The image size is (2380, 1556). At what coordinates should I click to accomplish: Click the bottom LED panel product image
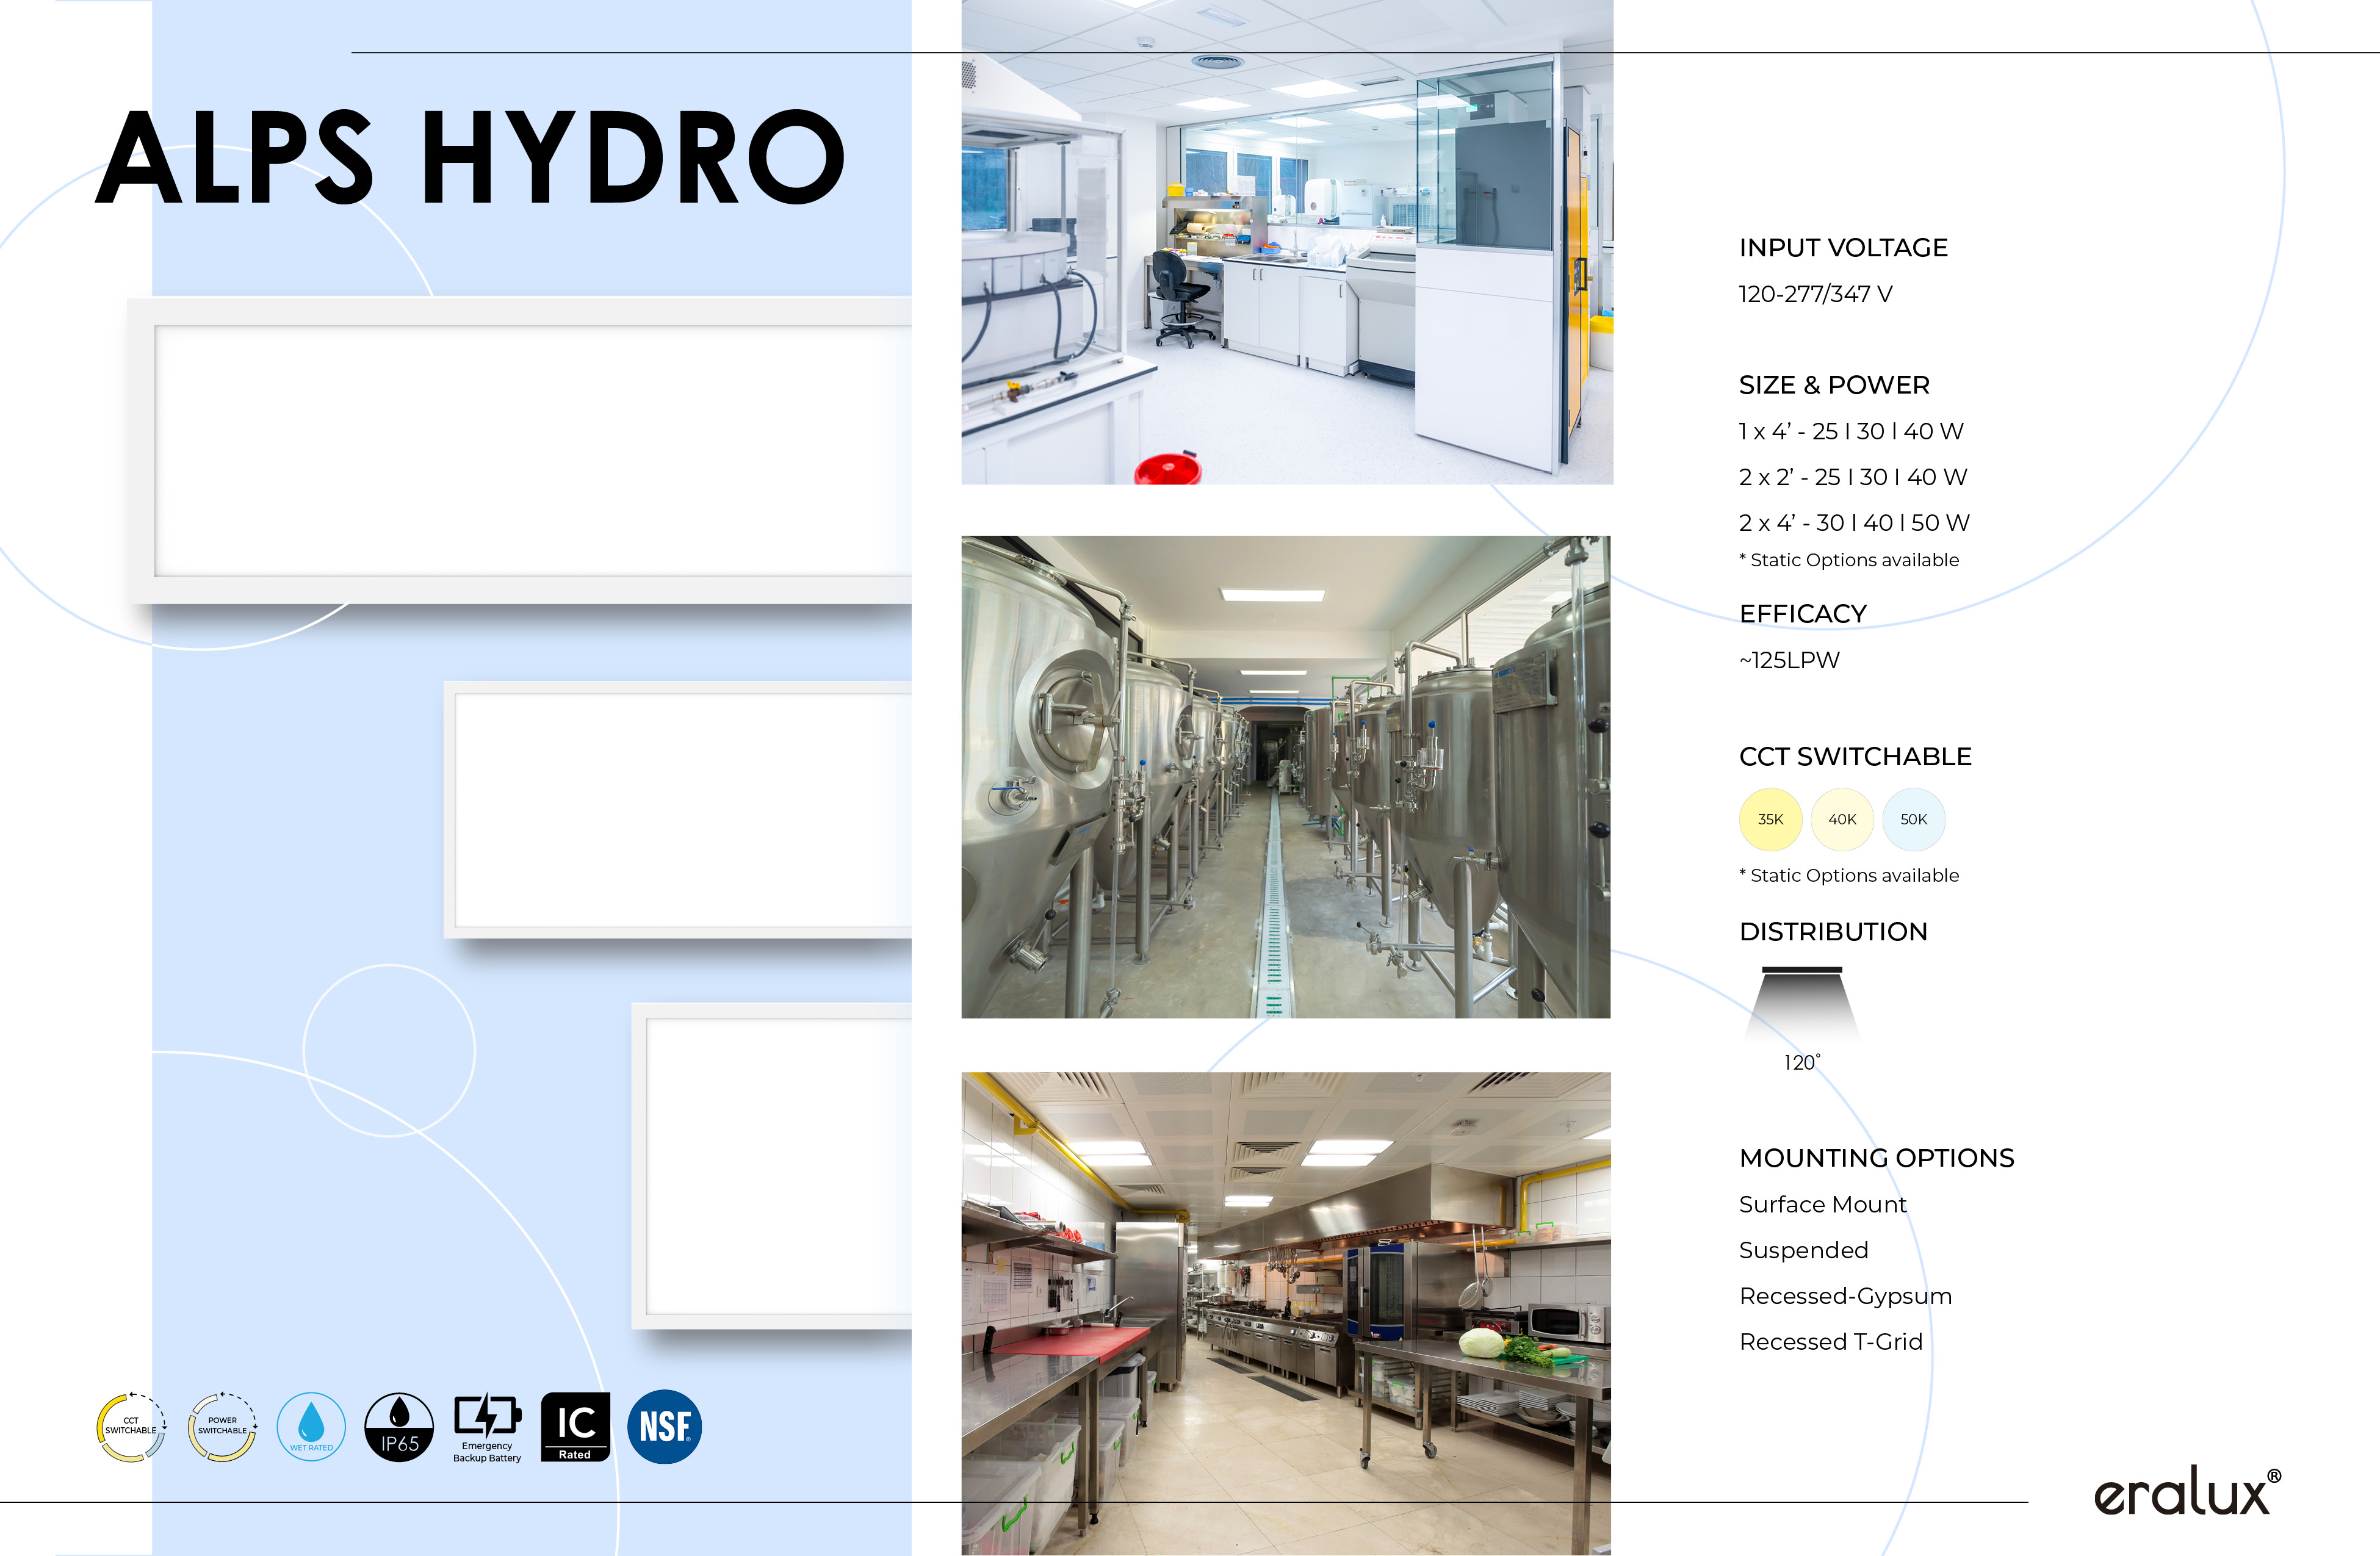[x=772, y=1166]
